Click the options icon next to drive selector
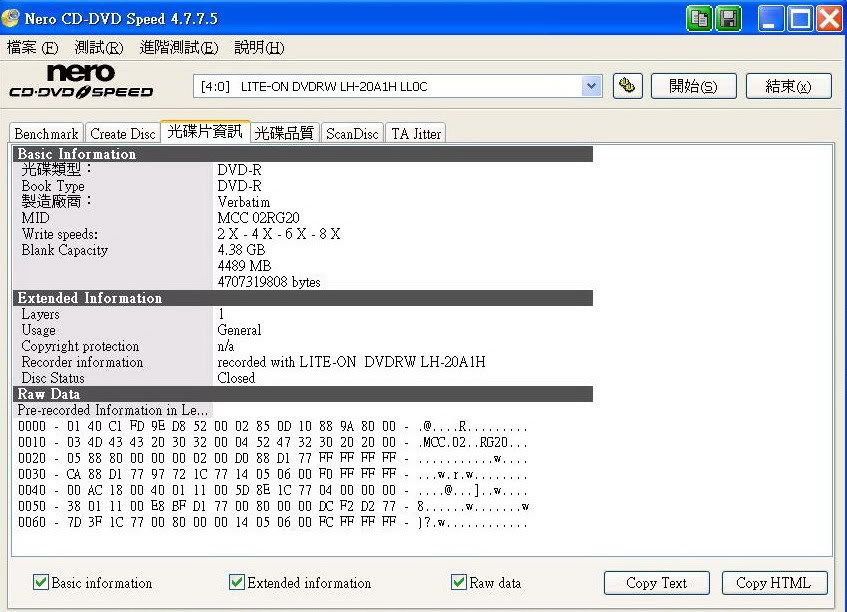This screenshot has height=612, width=847. coord(628,86)
